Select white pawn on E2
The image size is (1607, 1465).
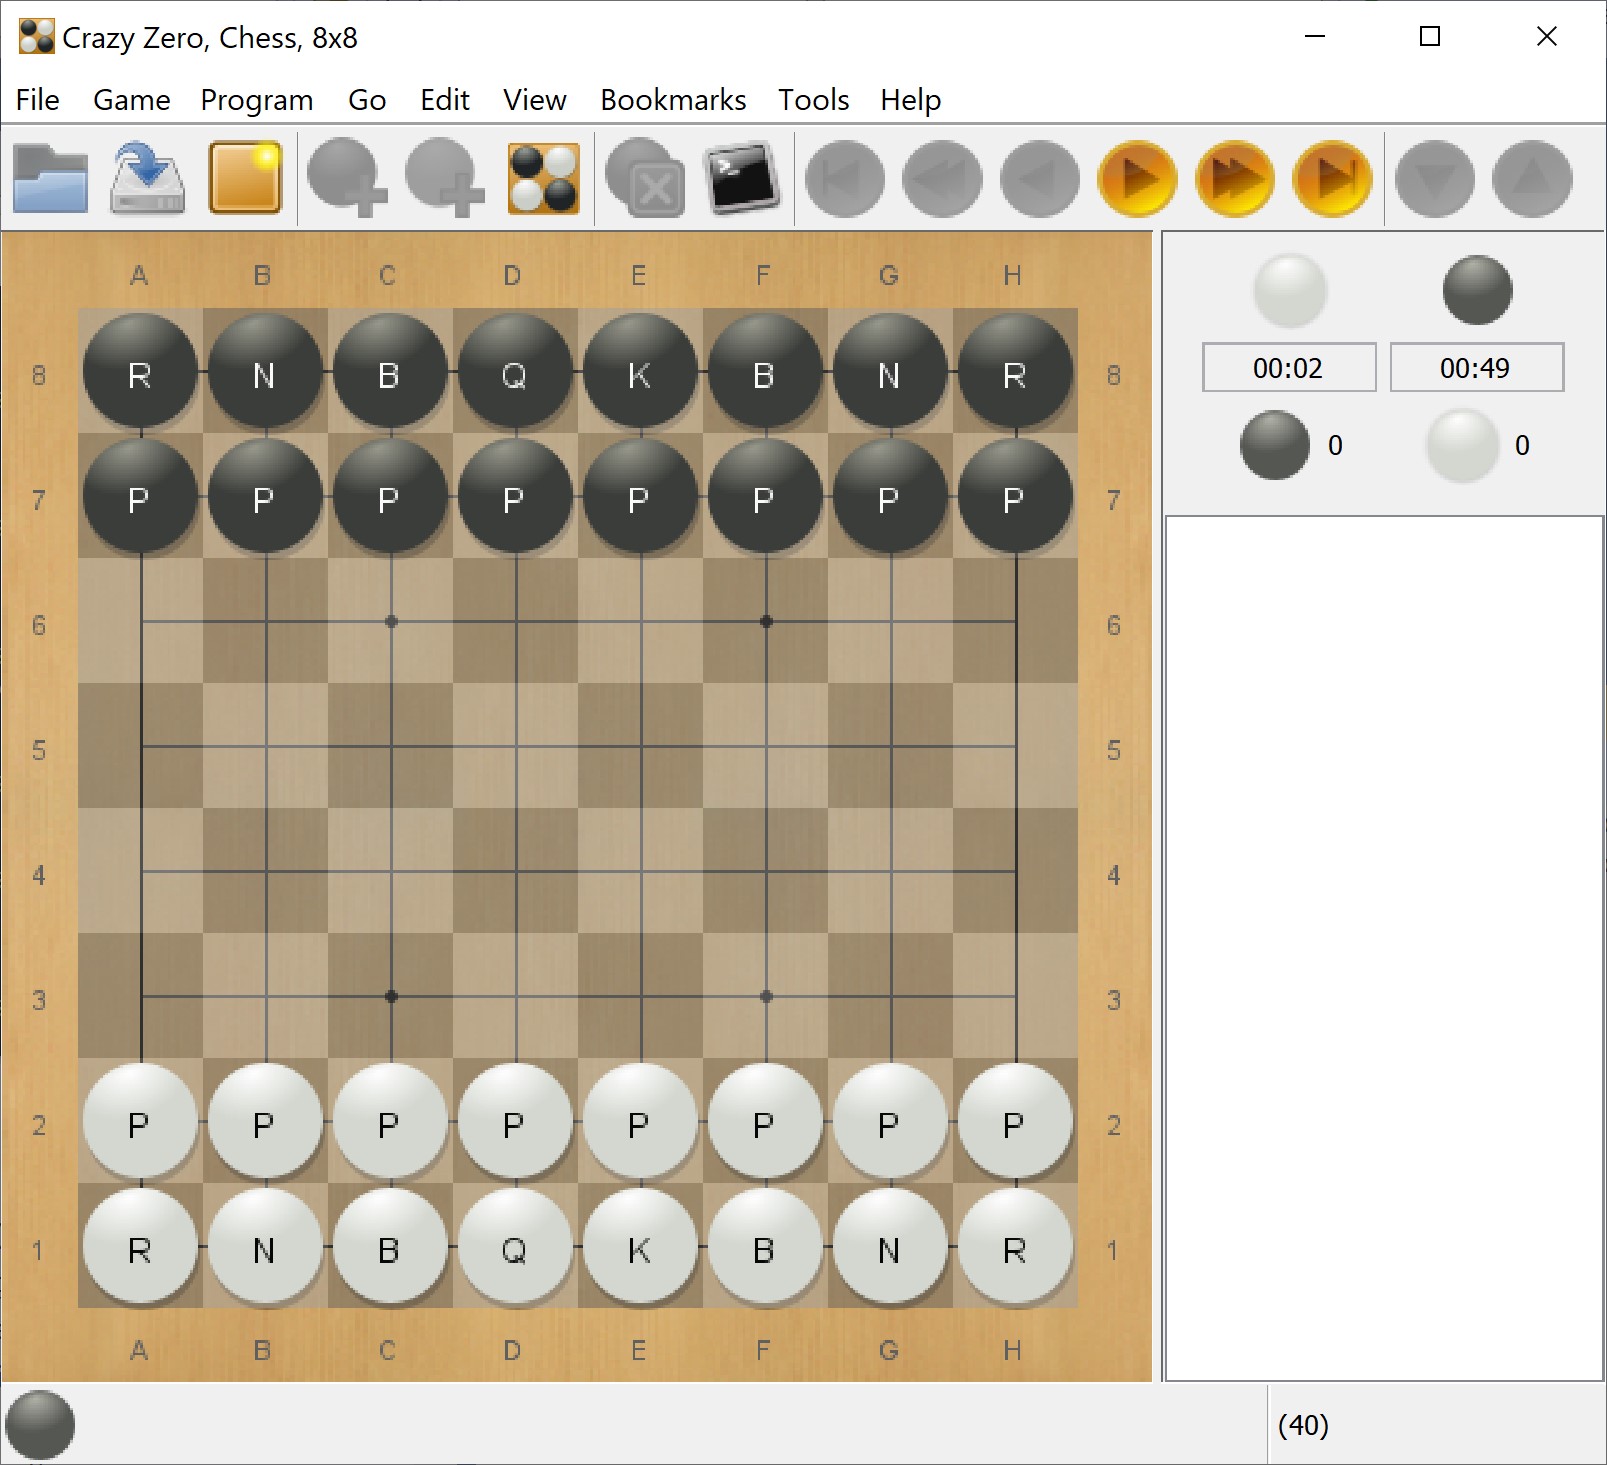point(640,1122)
